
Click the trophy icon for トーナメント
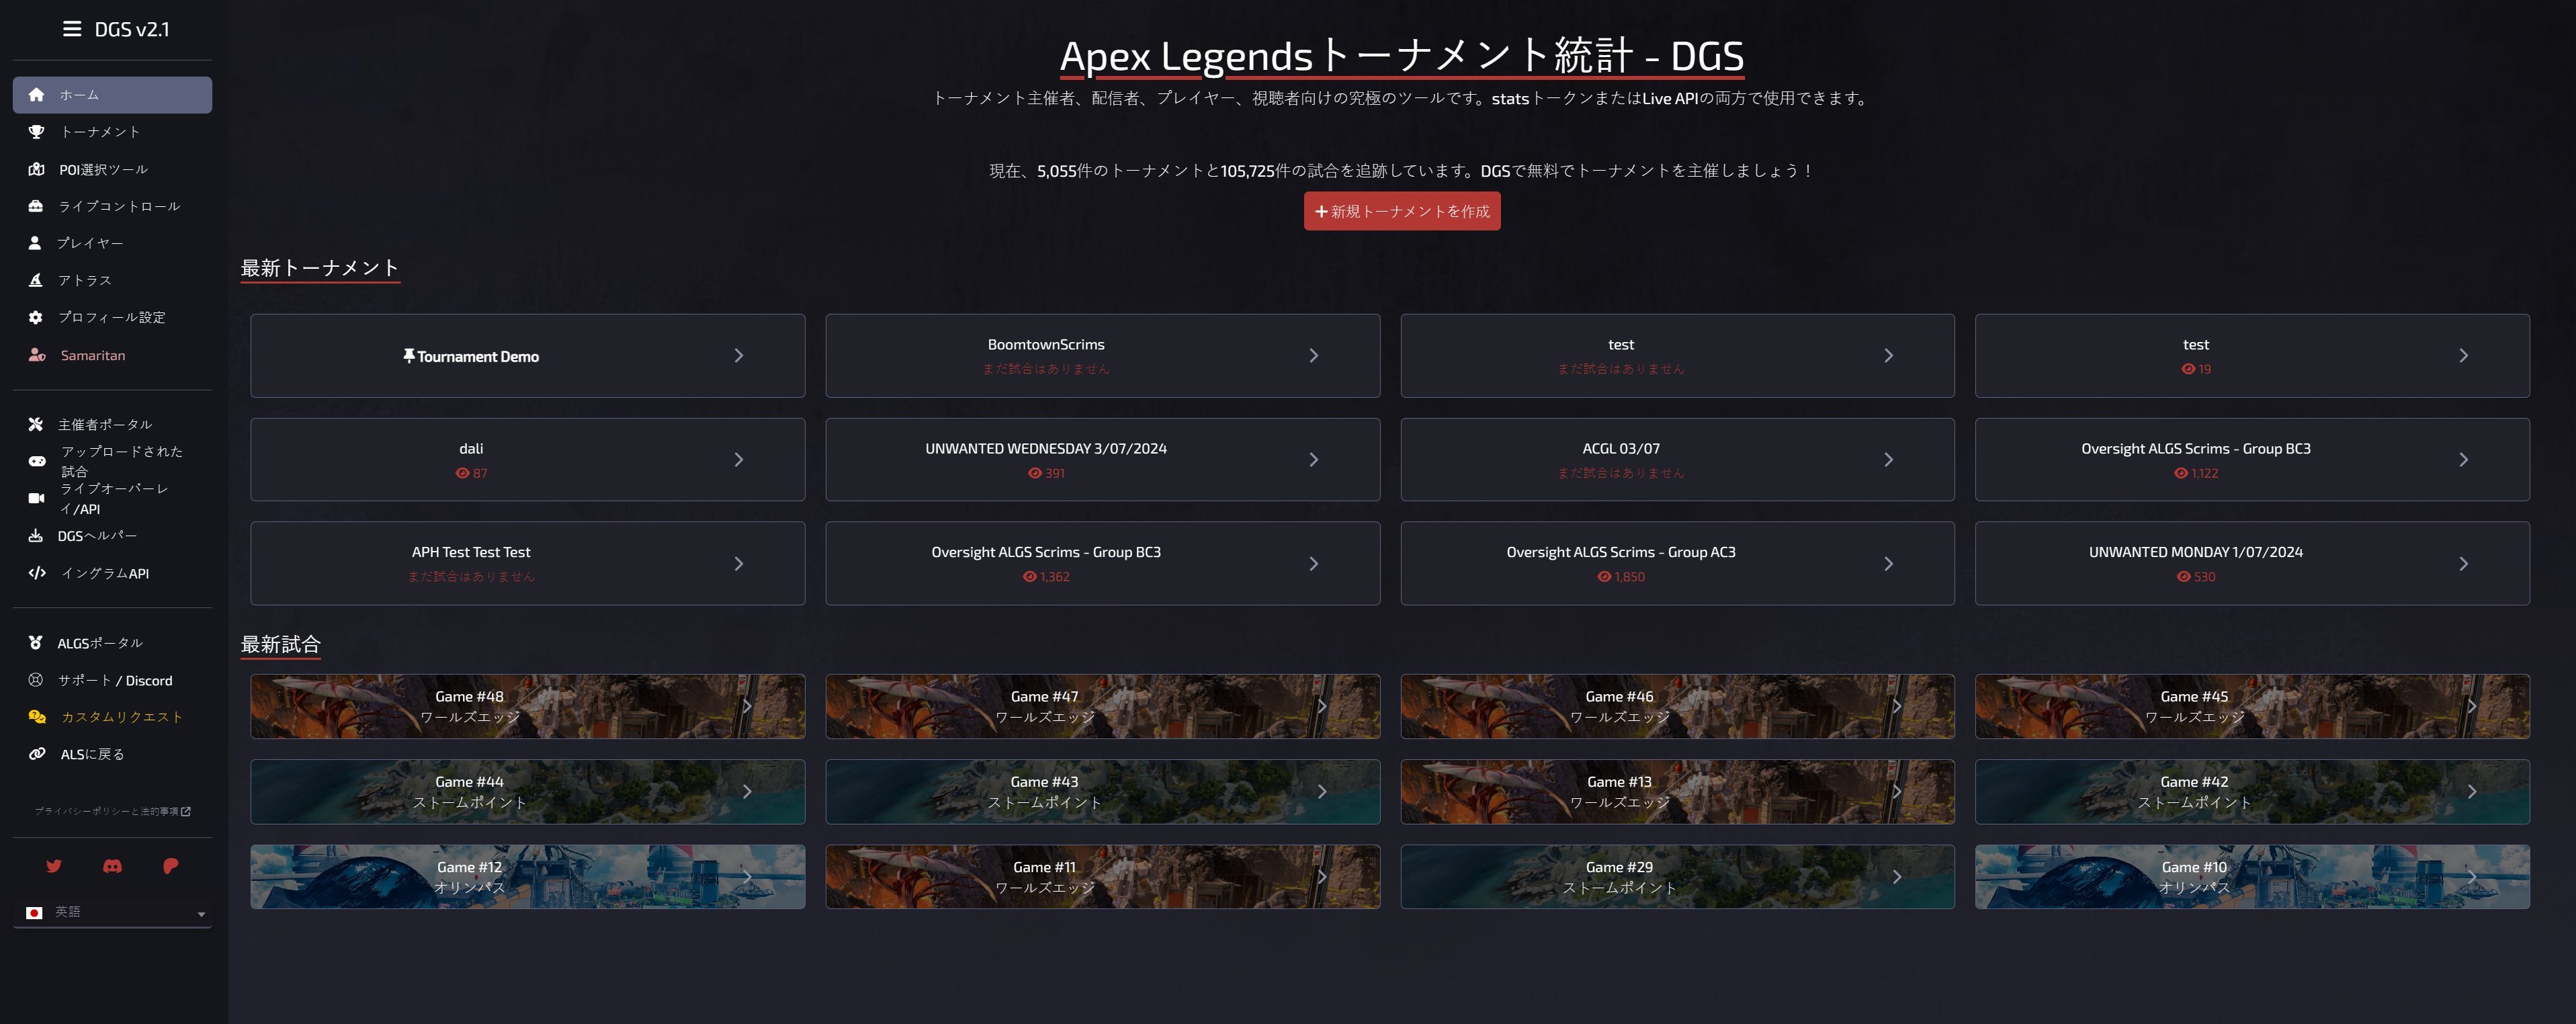[36, 132]
